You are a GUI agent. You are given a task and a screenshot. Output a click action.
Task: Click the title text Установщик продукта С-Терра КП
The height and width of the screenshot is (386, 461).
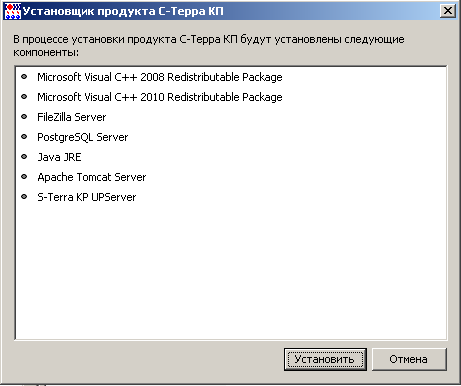(123, 11)
